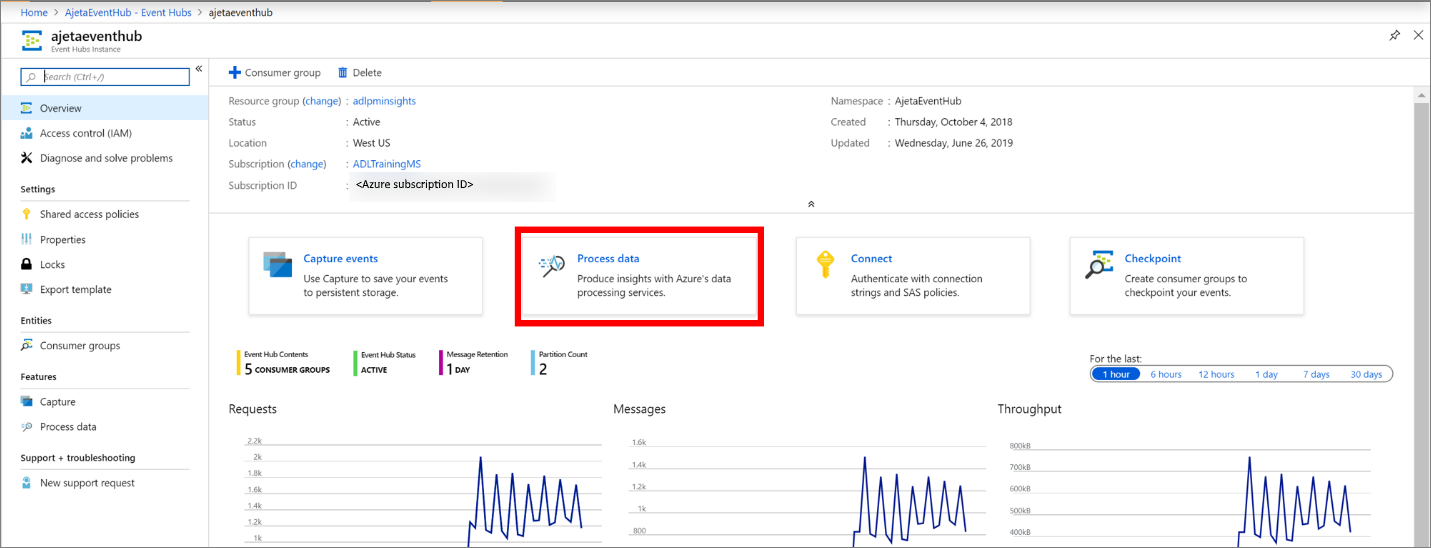
Task: Click the Locks padlock icon in sidebar
Action: tap(27, 265)
